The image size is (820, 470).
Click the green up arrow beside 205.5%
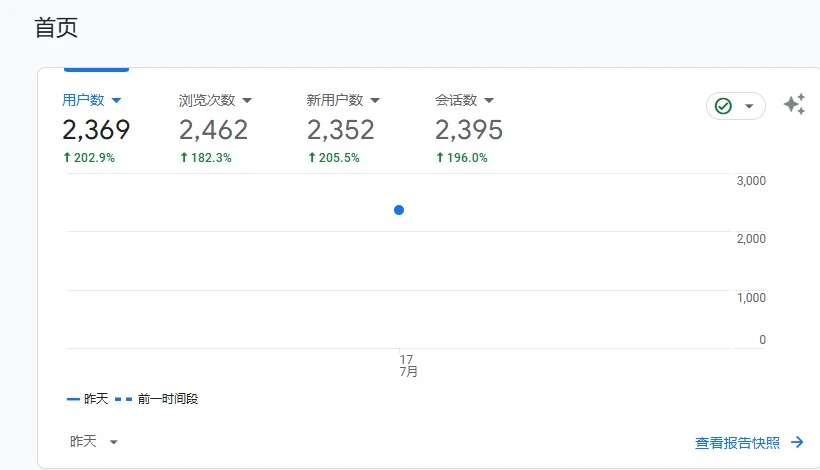tap(312, 158)
